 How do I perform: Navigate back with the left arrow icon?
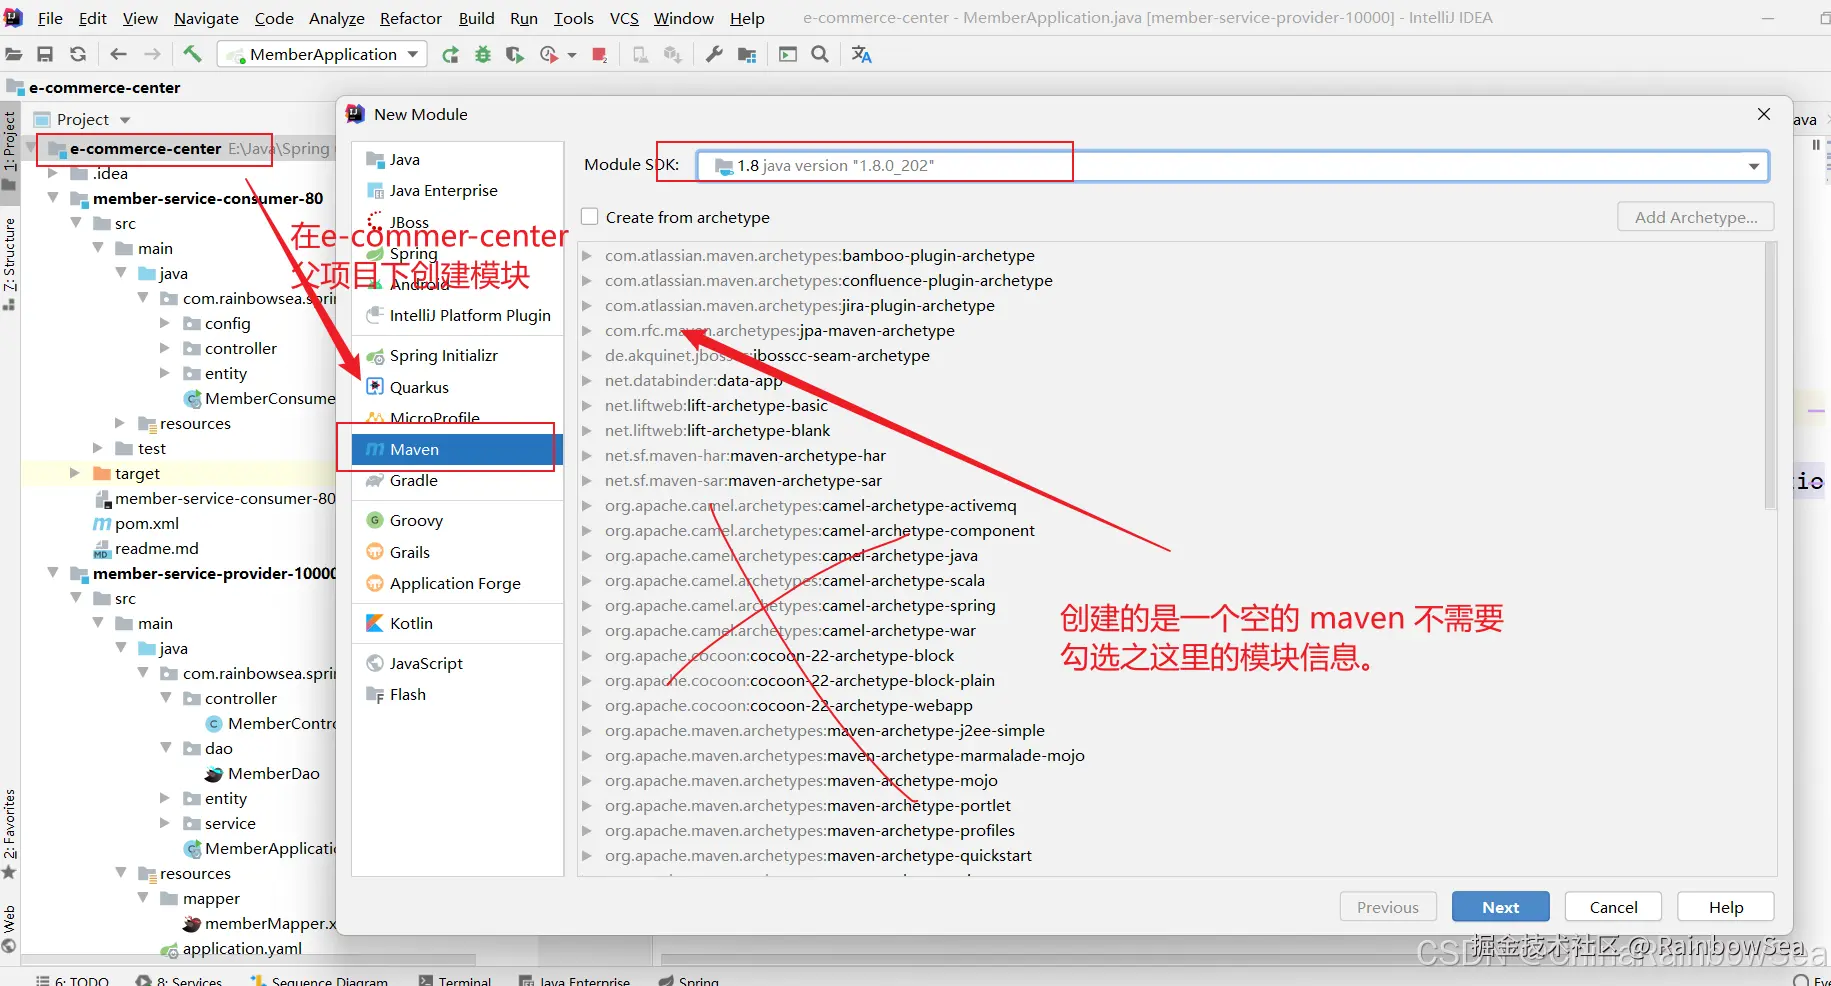click(119, 55)
